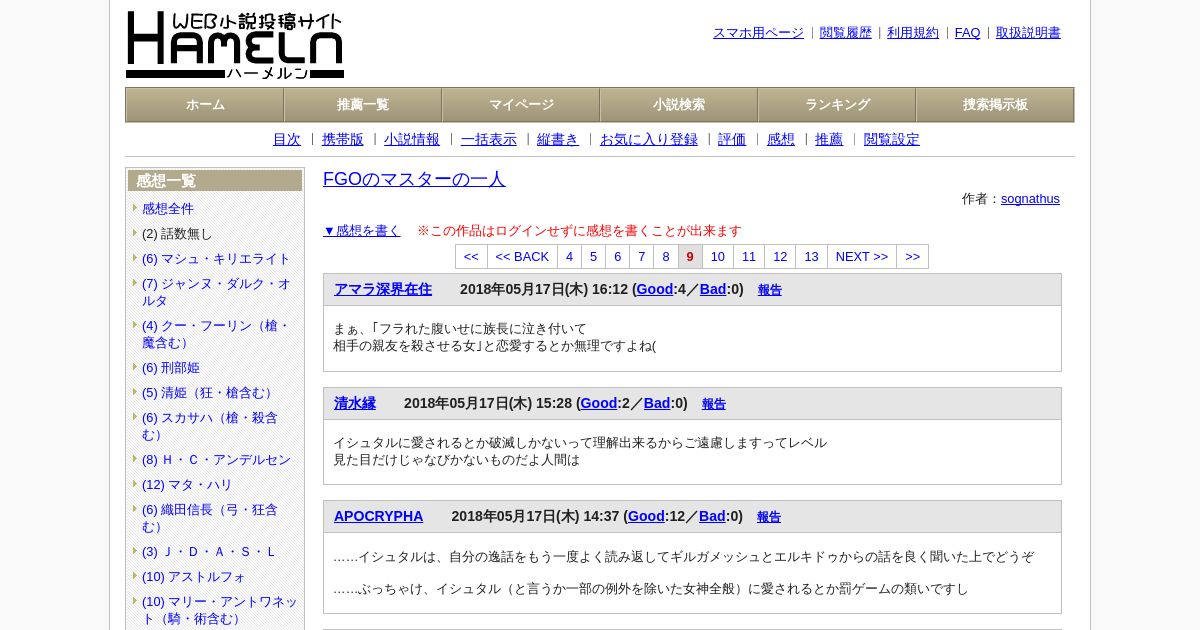1200x630 pixels.
Task: Open the ホーム navigation tab
Action: click(x=205, y=105)
